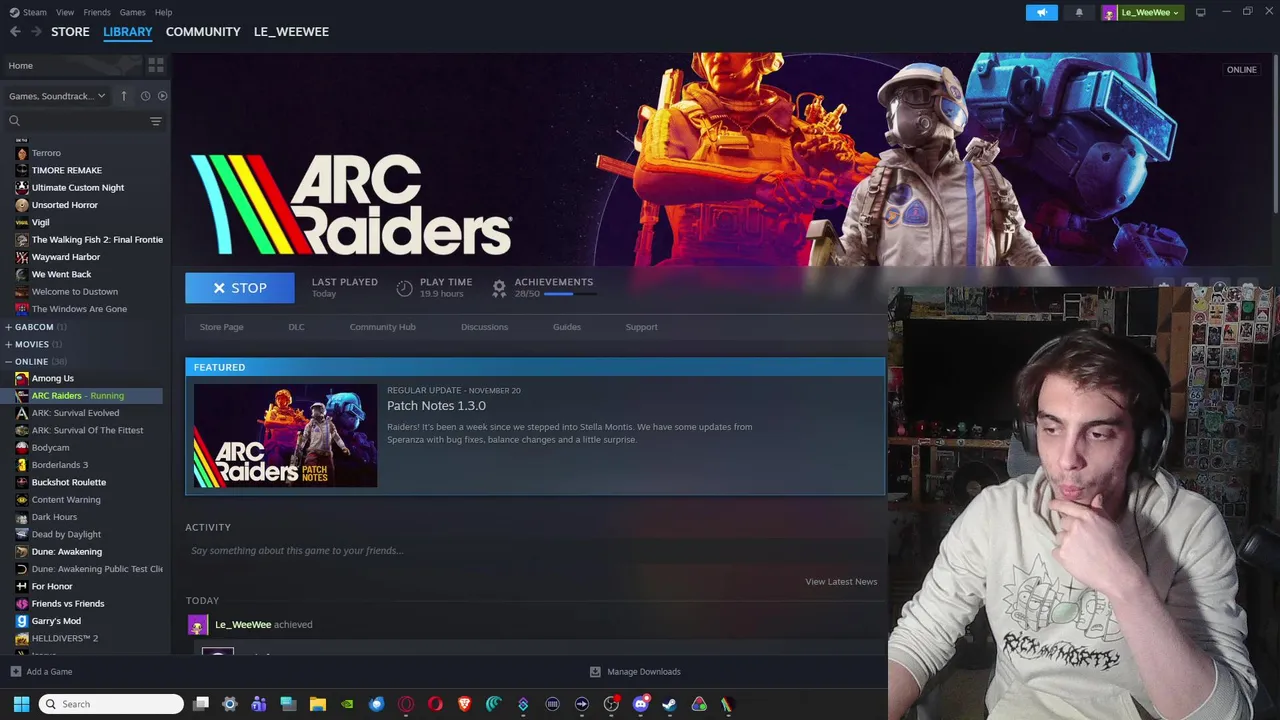
Task: Click the 'Say something about this game' field
Action: click(x=535, y=550)
